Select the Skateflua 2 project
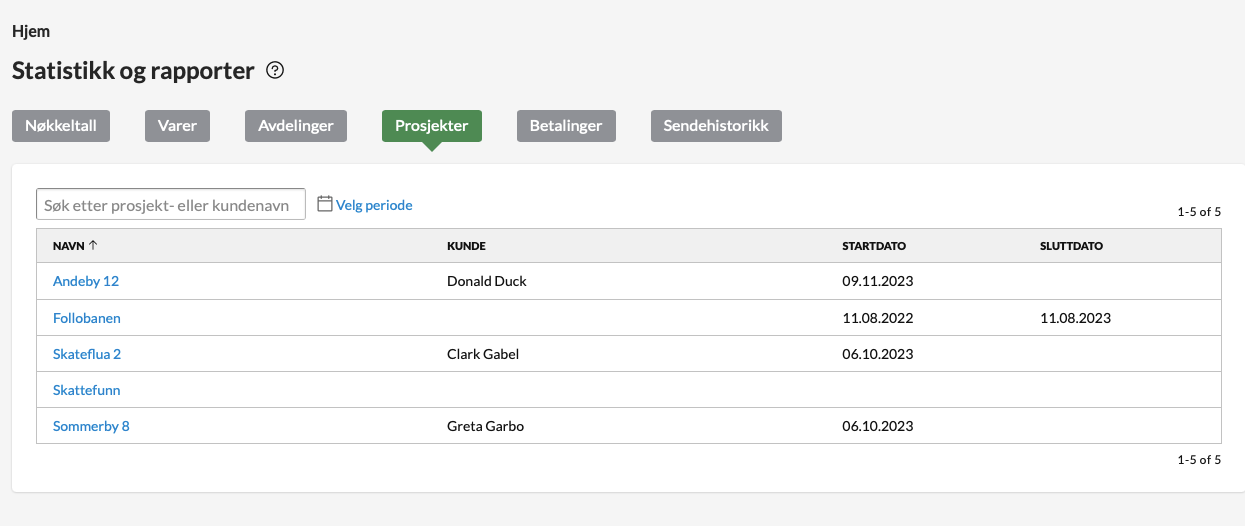This screenshot has height=526, width=1245. (x=87, y=354)
